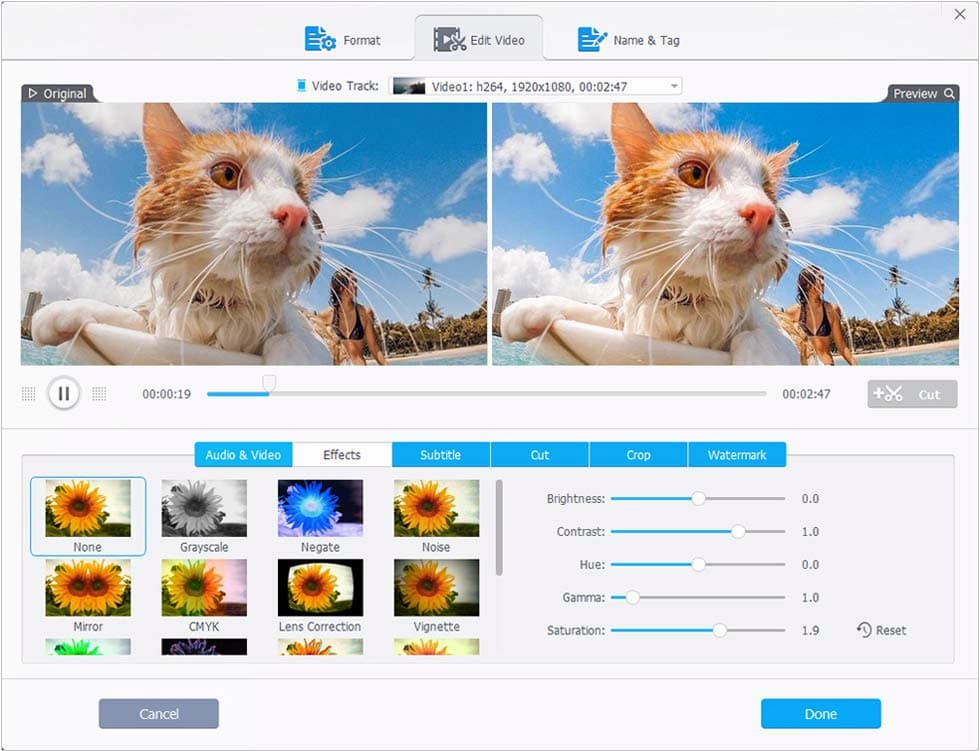Image resolution: width=980 pixels, height=751 pixels.
Task: Switch to the Subtitle tab
Action: coord(440,454)
